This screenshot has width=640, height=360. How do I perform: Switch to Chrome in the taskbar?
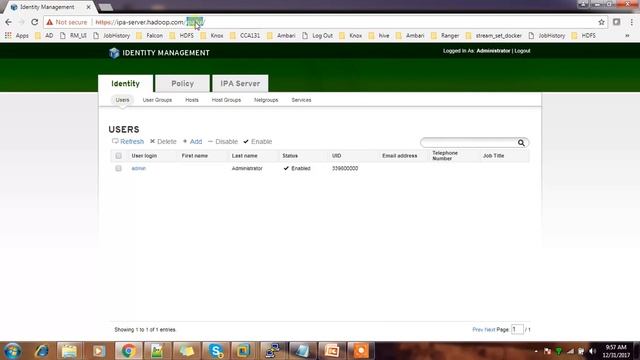pyautogui.click(x=128, y=351)
